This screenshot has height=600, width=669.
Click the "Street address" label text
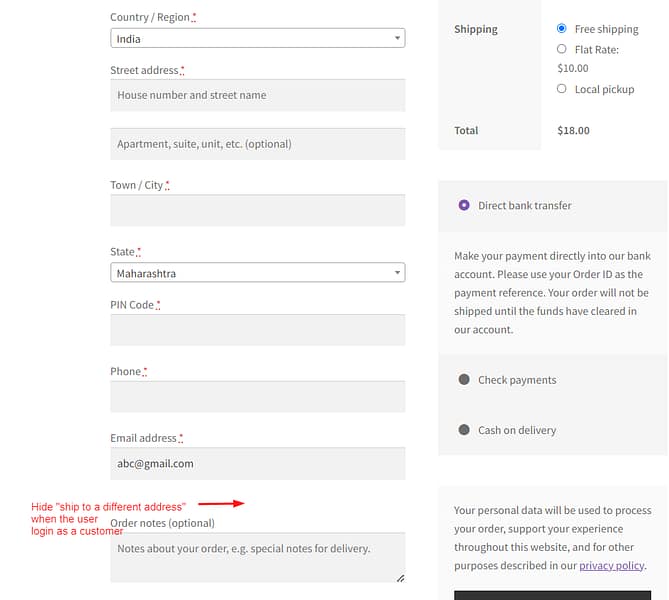coord(144,70)
